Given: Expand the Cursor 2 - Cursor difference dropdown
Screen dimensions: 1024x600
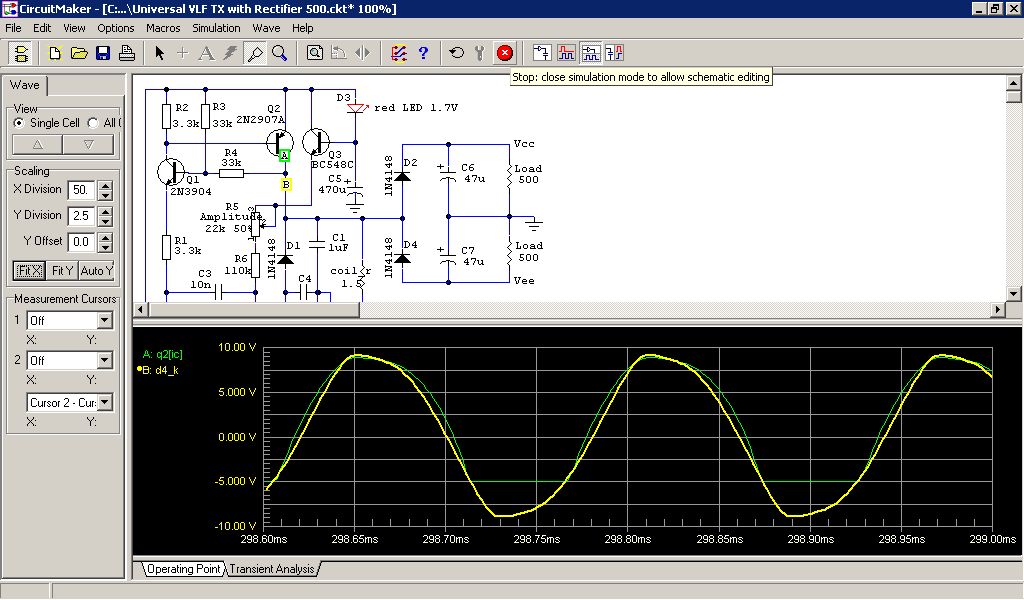Looking at the screenshot, I should click(x=105, y=402).
